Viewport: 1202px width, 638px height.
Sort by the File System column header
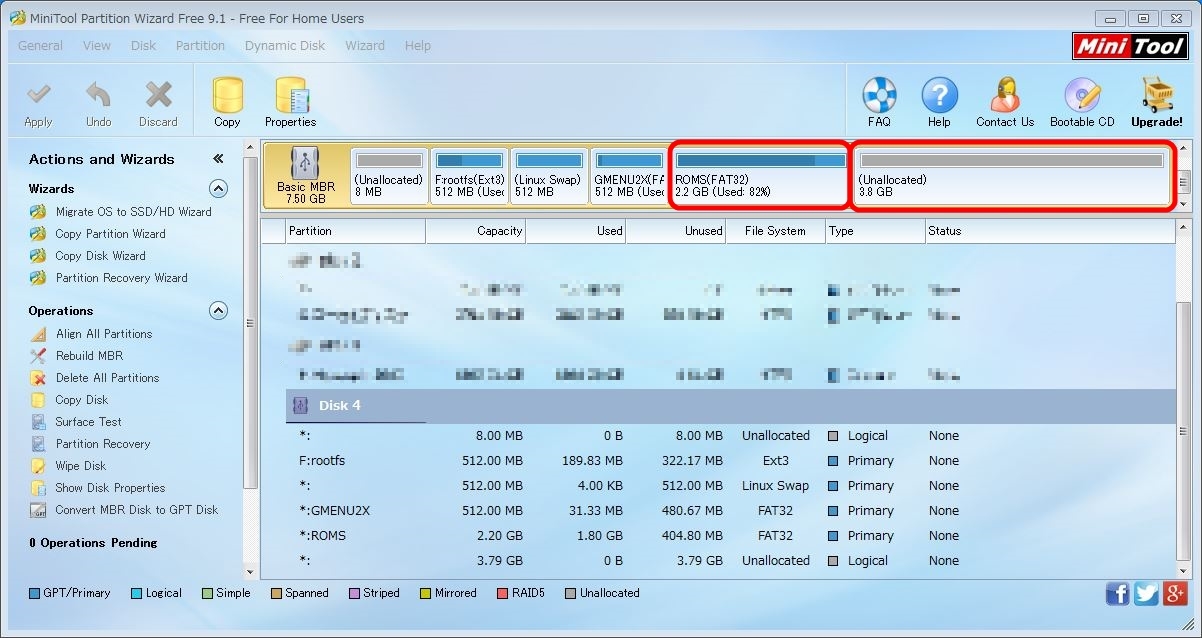(x=776, y=231)
